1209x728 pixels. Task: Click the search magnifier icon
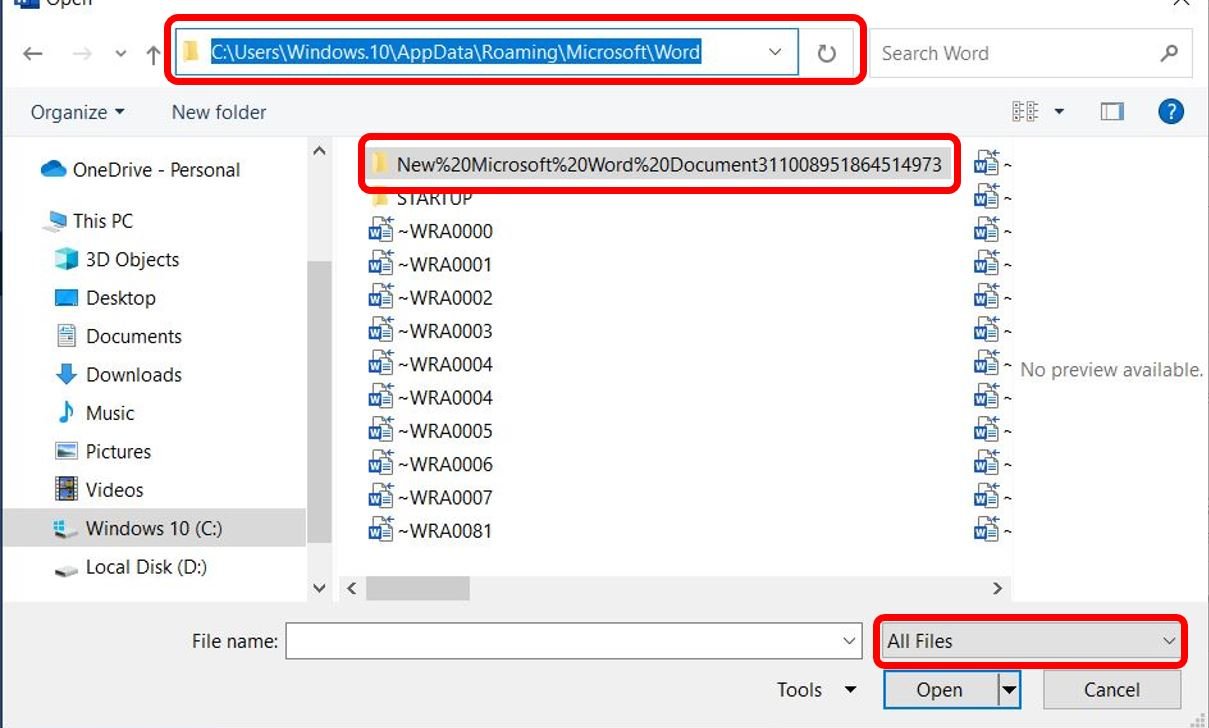click(1169, 53)
